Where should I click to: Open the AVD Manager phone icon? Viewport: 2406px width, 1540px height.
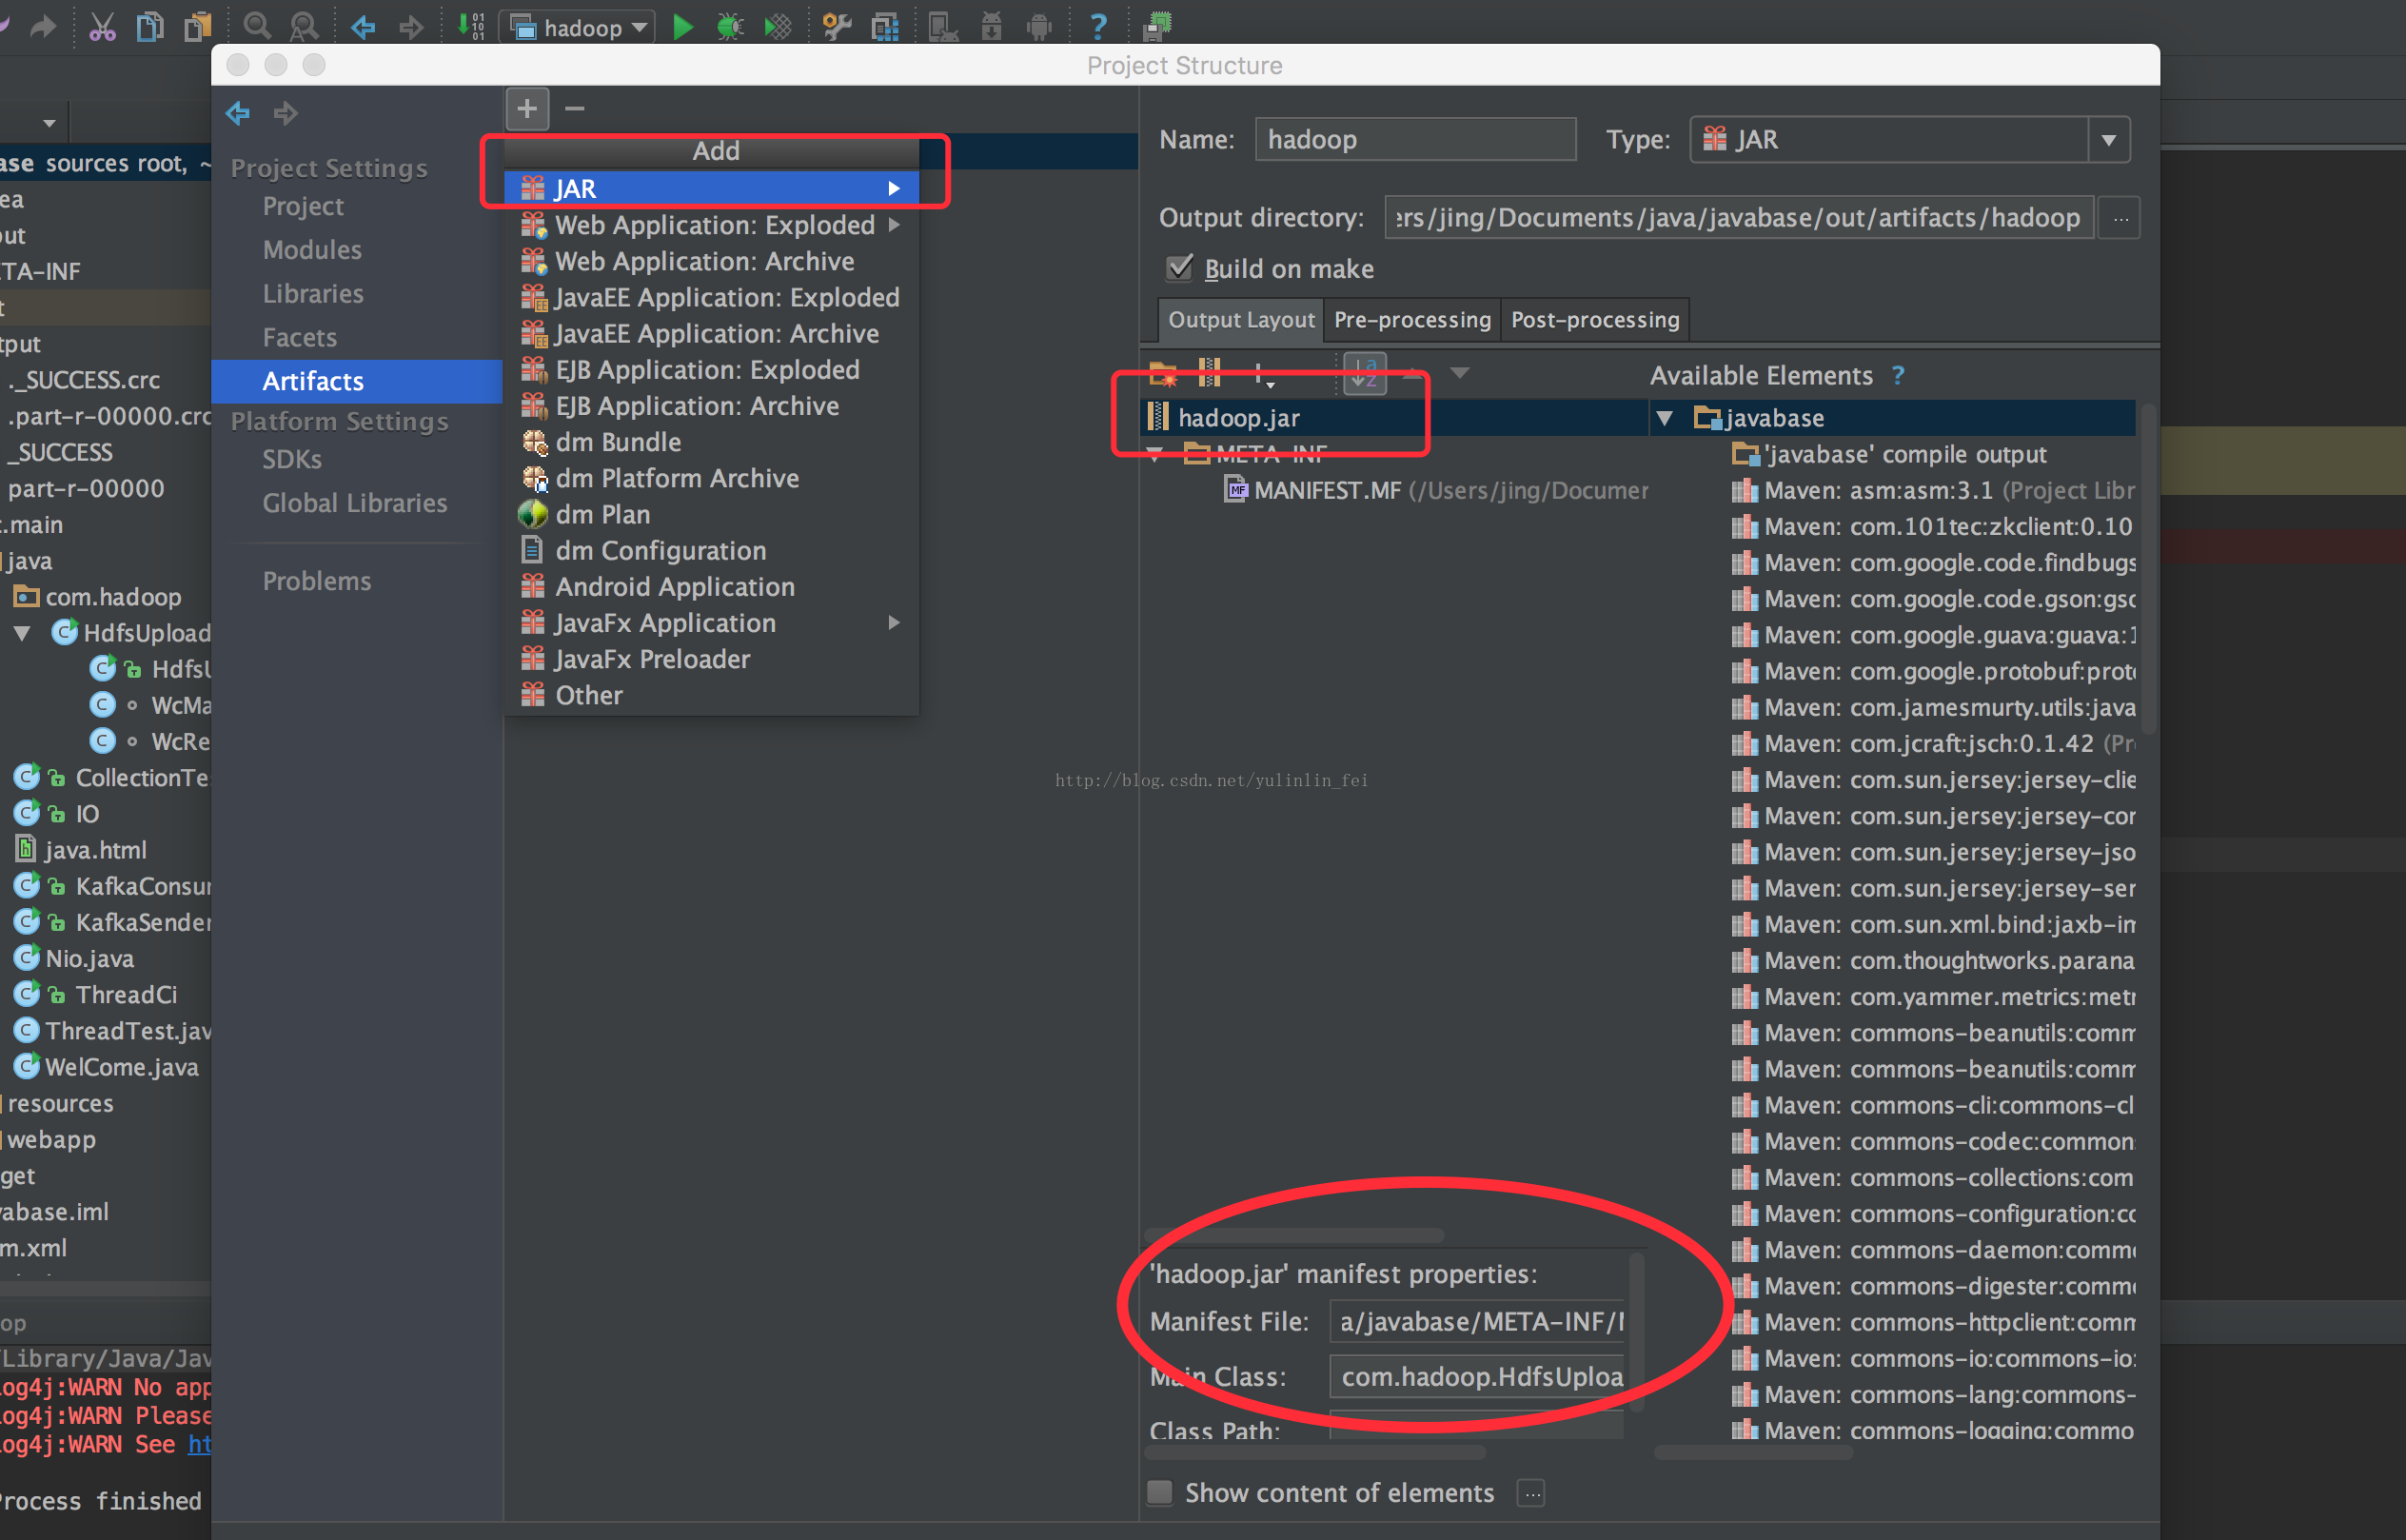coord(942,27)
